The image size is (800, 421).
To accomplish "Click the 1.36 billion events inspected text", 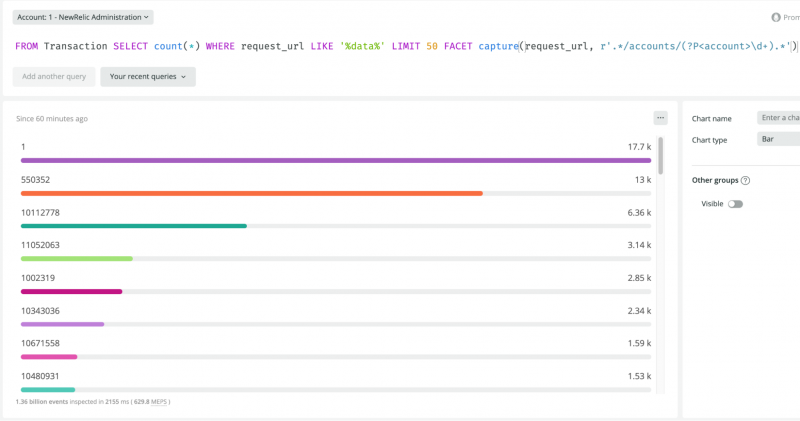I will [x=60, y=402].
